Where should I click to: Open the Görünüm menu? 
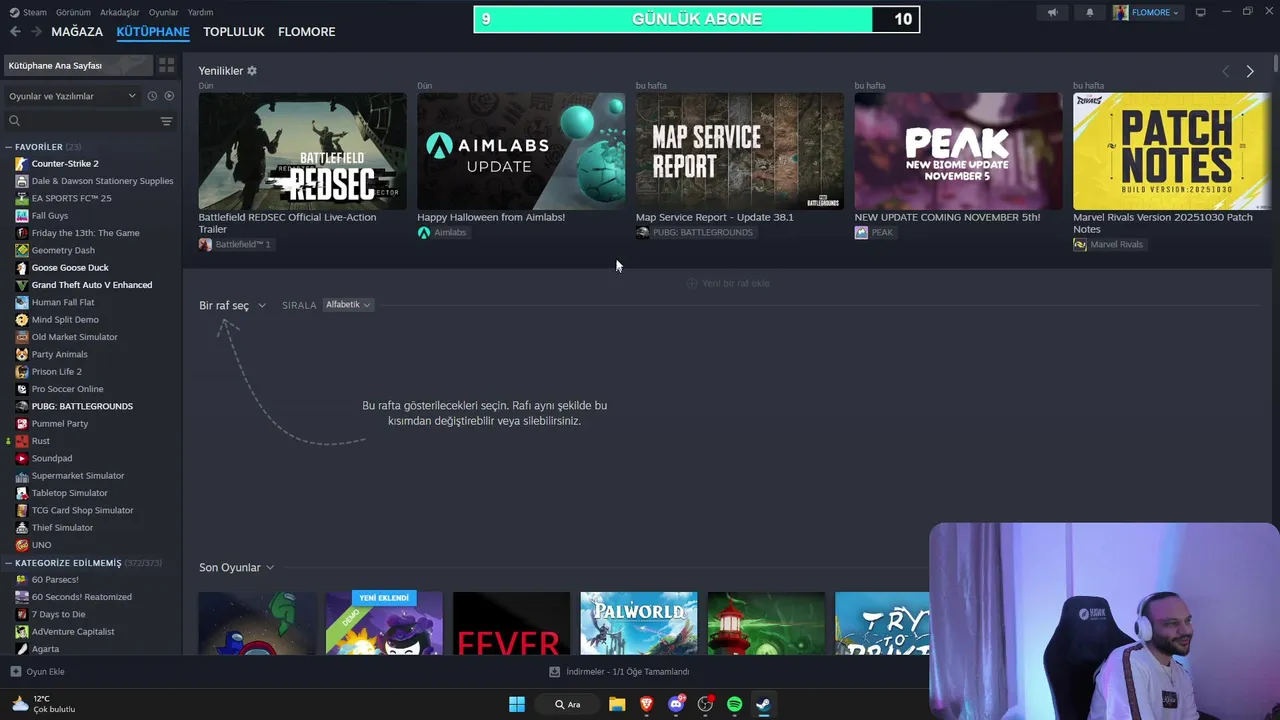click(x=73, y=12)
